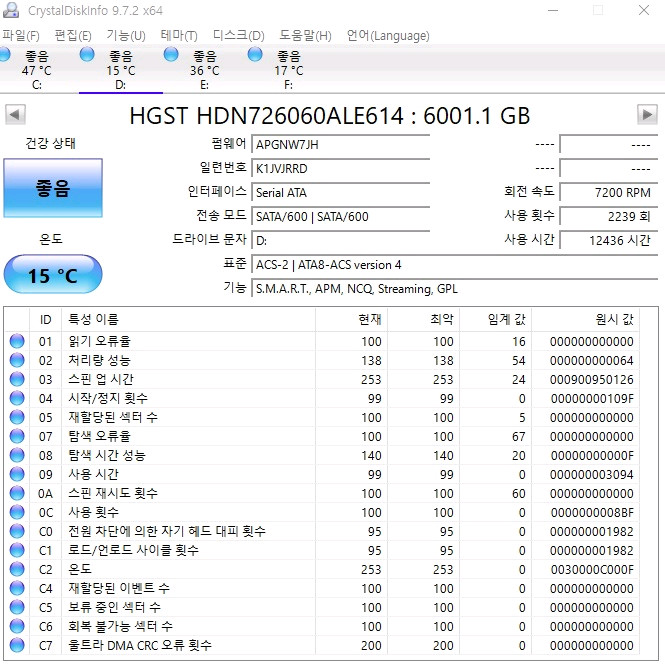Viewport: 665px width, 668px height.
Task: Select drive F: status at 17 °C
Action: [x=288, y=69]
